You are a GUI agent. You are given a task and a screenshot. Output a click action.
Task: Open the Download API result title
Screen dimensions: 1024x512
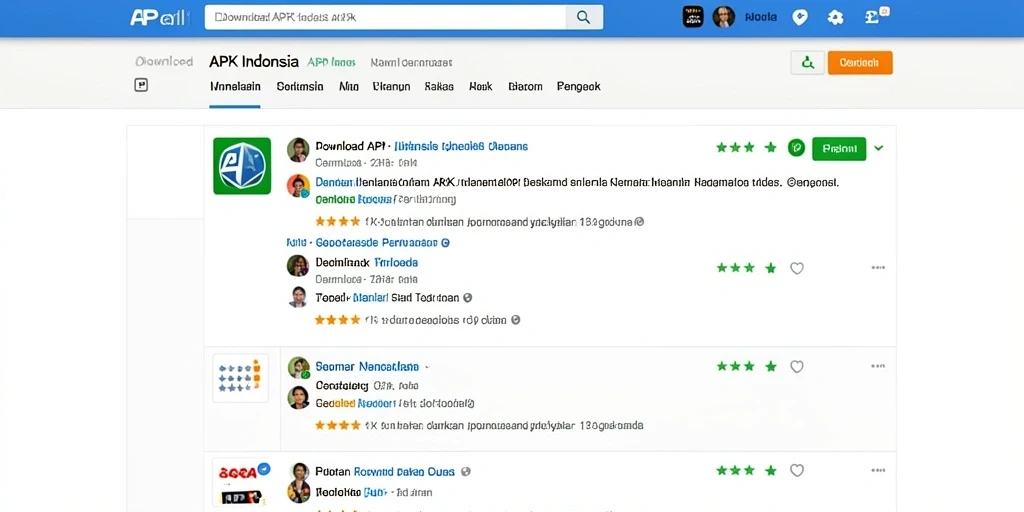point(421,146)
